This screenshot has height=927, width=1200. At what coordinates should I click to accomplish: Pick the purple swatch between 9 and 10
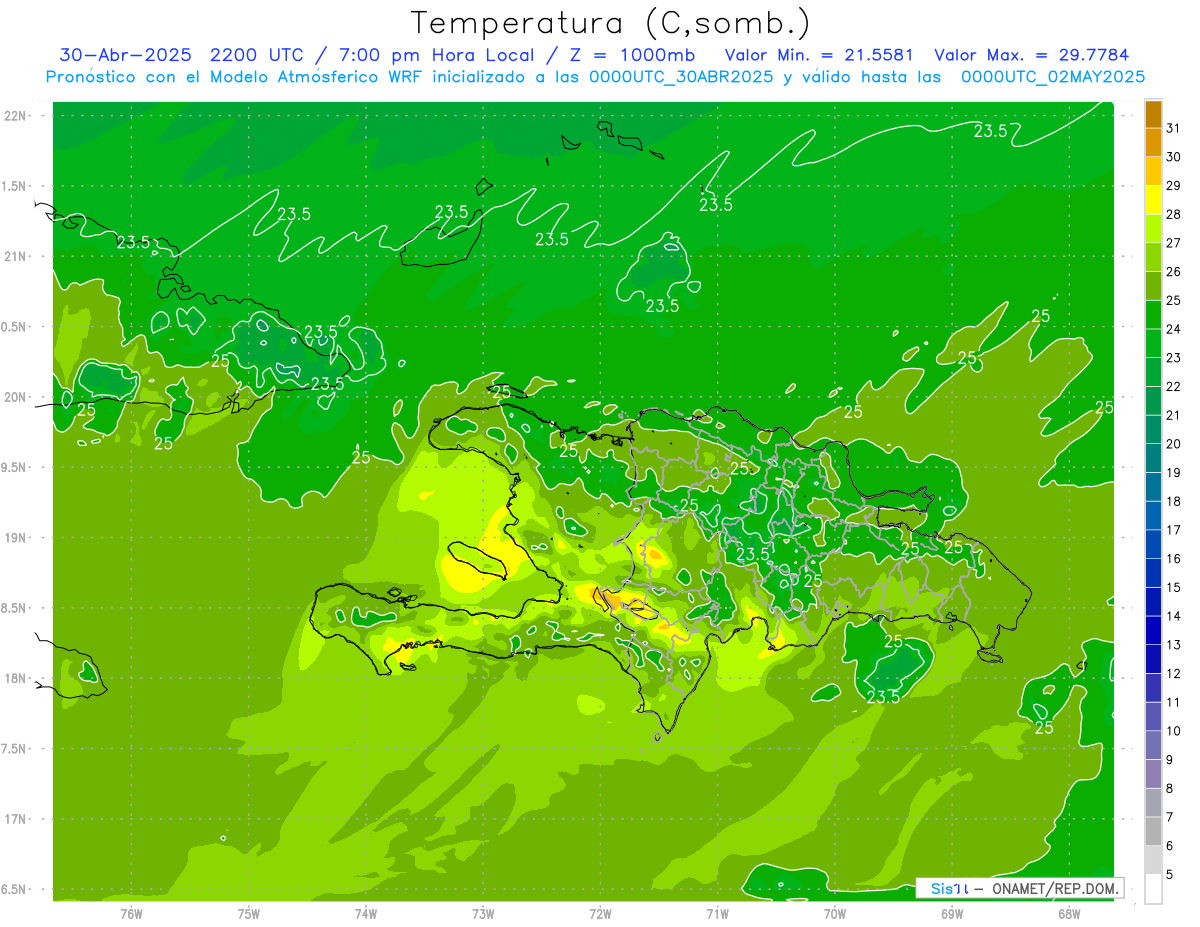[x=1153, y=745]
